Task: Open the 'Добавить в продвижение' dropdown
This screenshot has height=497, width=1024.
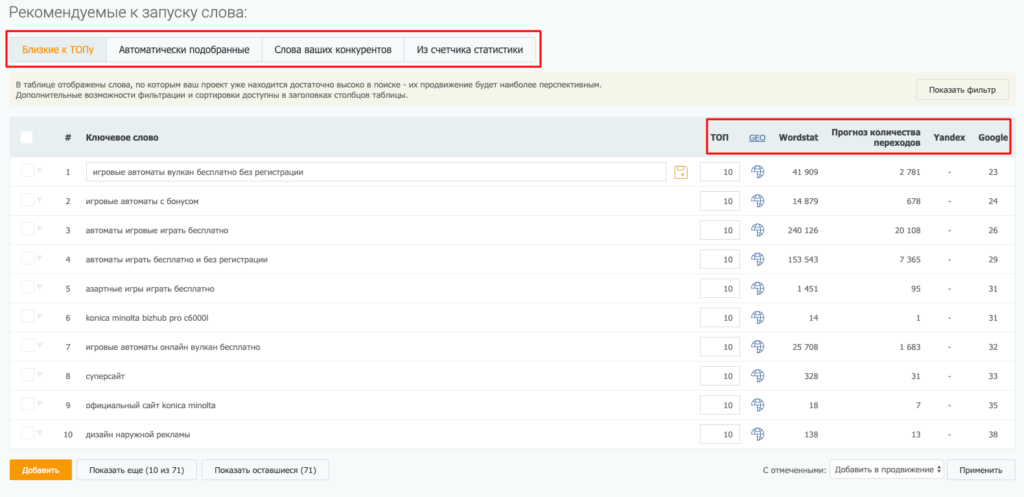Action: pos(887,469)
